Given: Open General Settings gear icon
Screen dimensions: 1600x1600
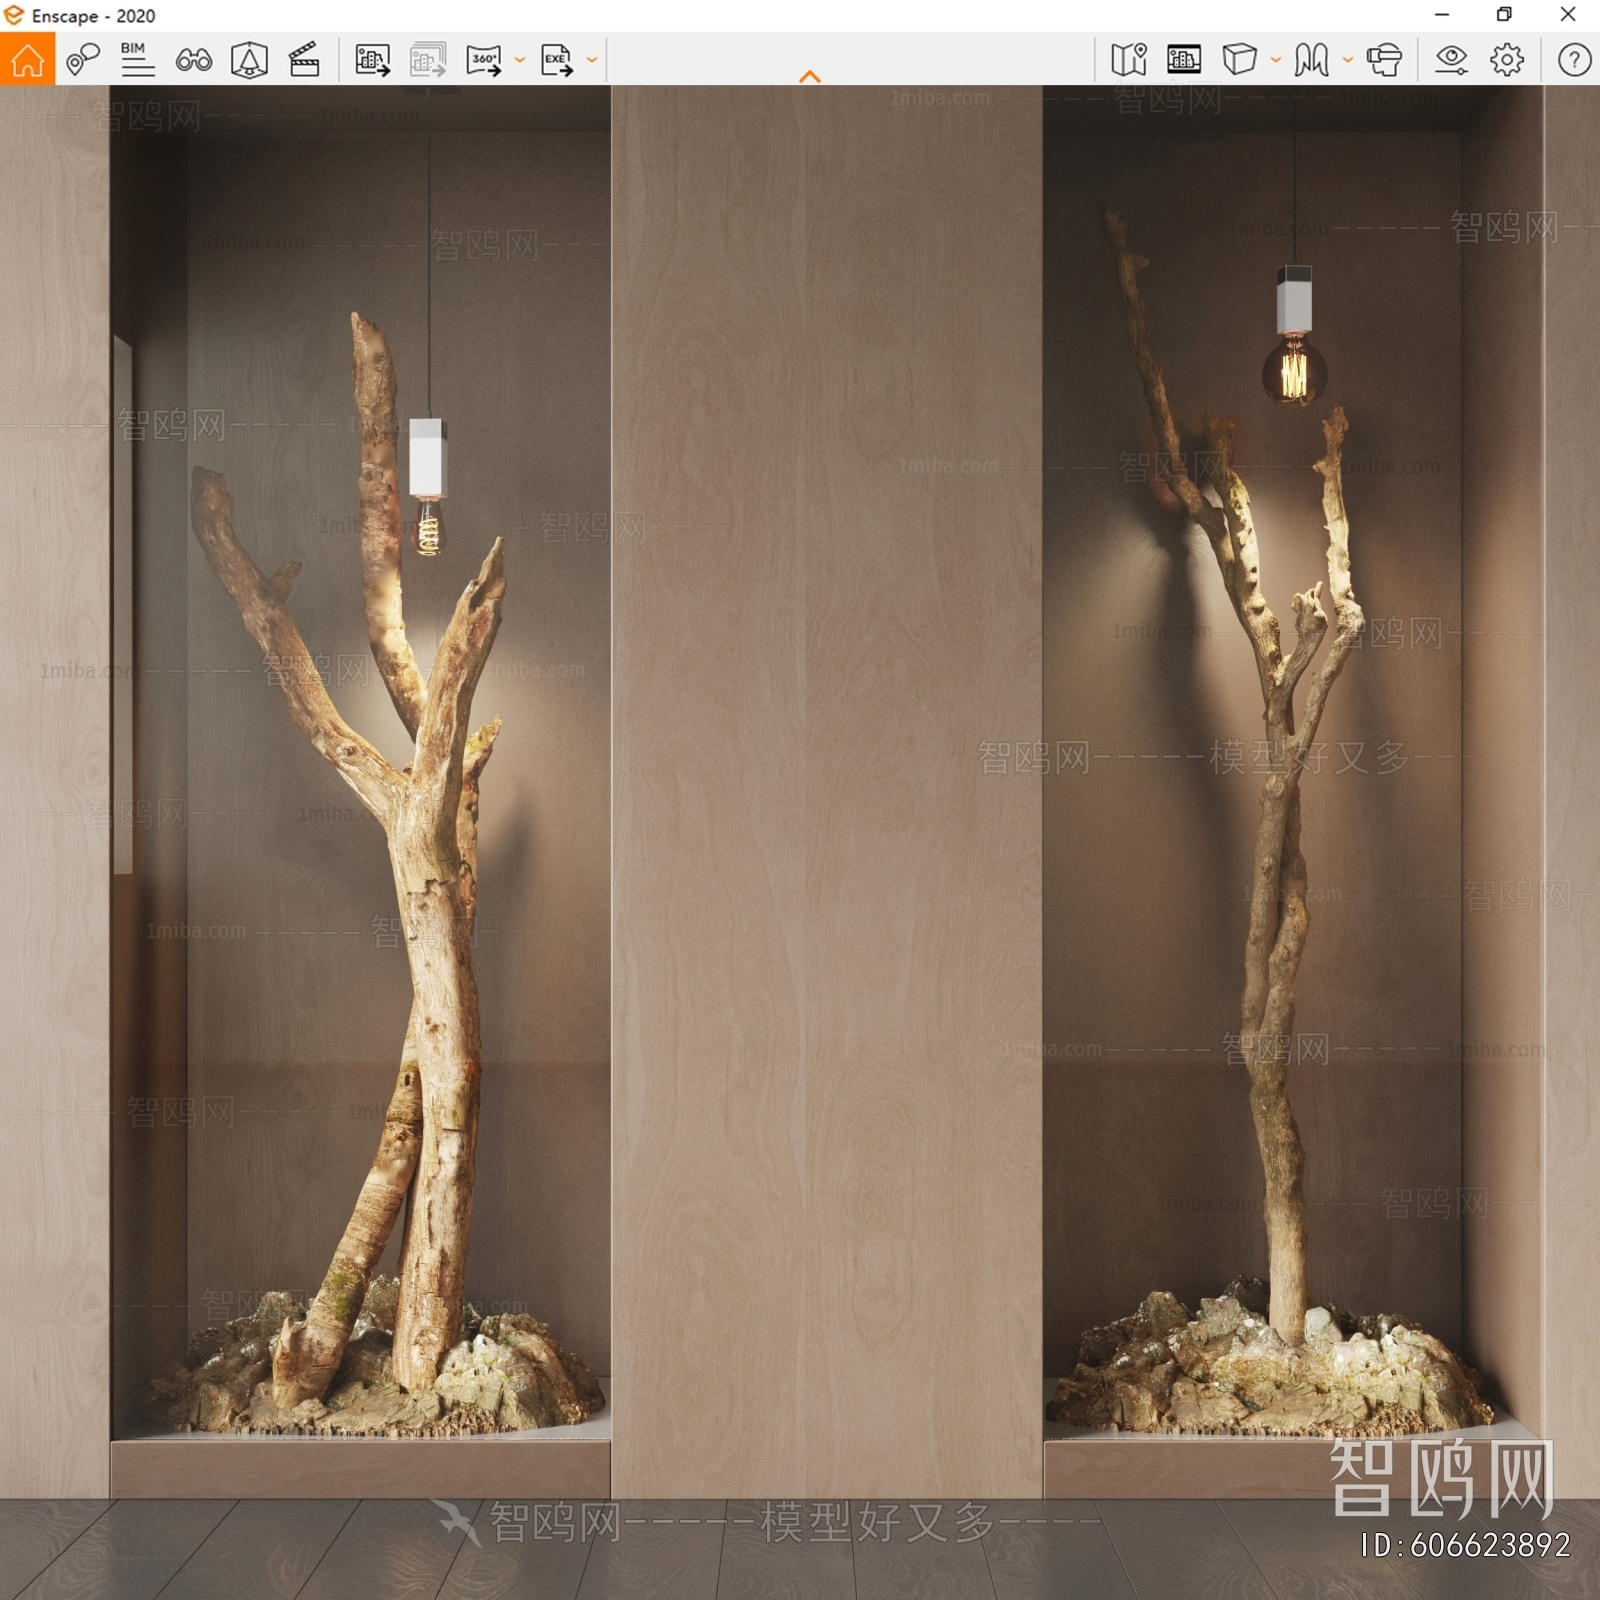Looking at the screenshot, I should (x=1507, y=60).
